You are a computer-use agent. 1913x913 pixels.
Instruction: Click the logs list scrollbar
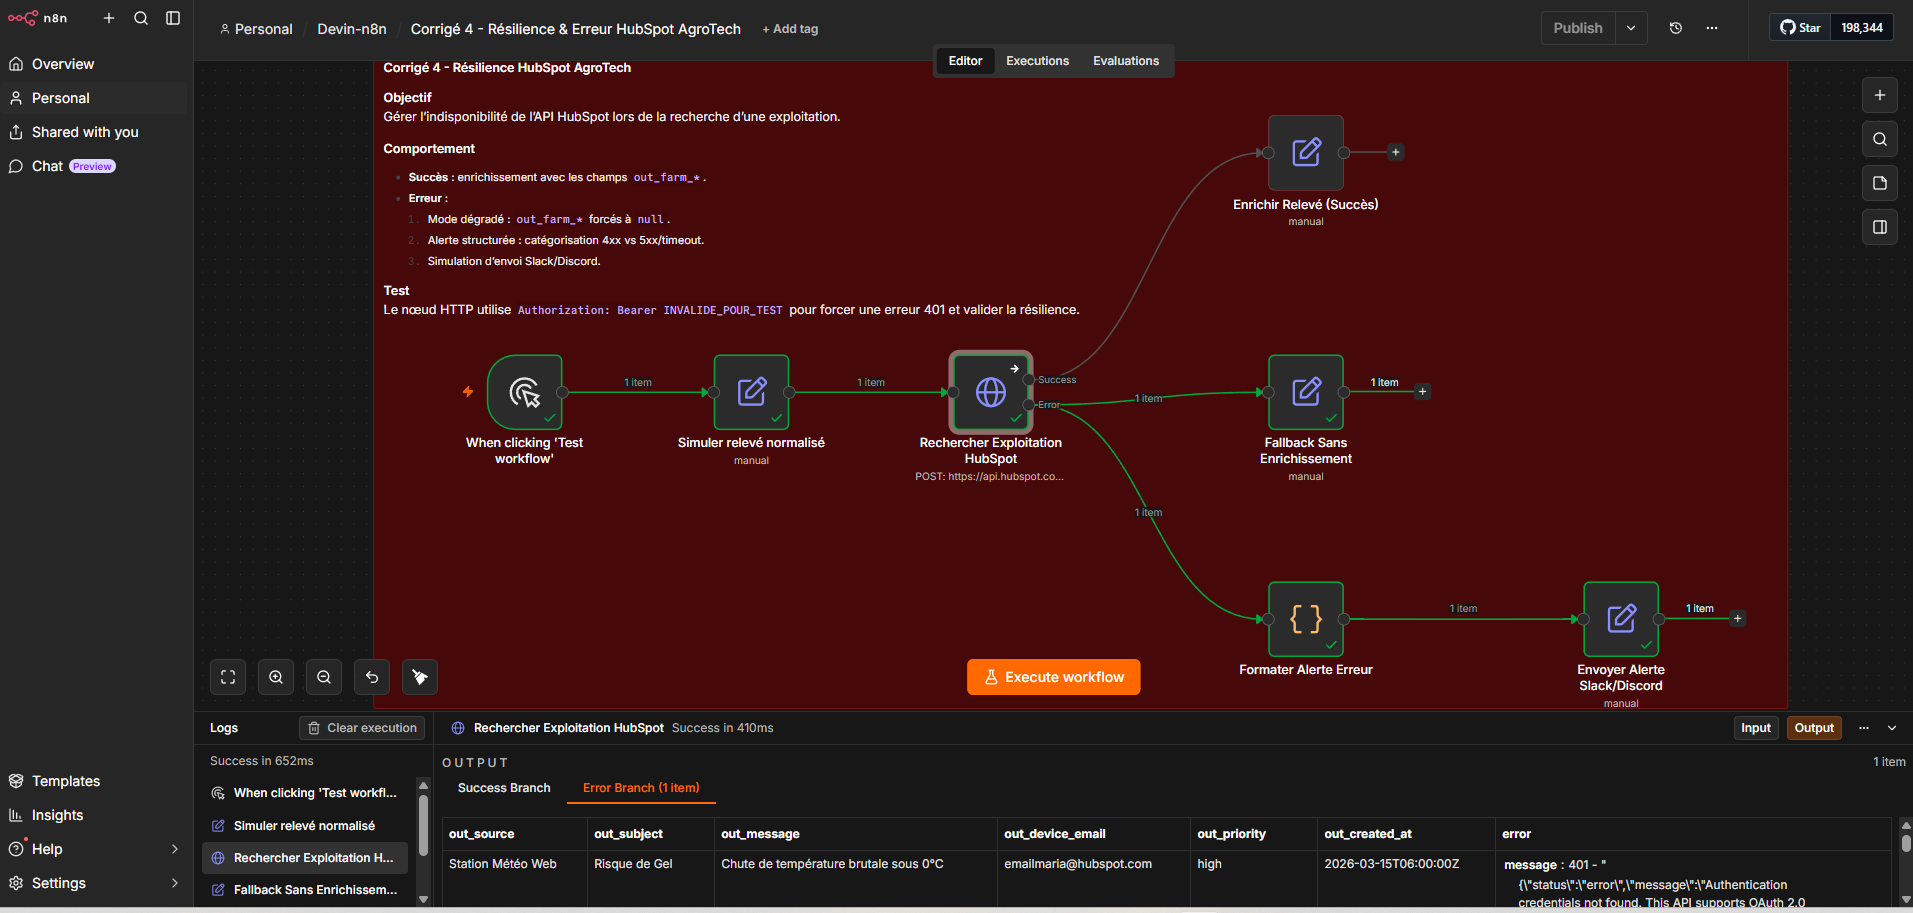pos(423,825)
